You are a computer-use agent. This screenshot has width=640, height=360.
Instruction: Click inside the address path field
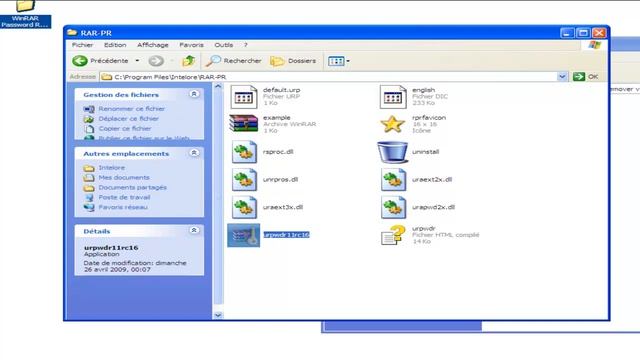[x=329, y=77]
